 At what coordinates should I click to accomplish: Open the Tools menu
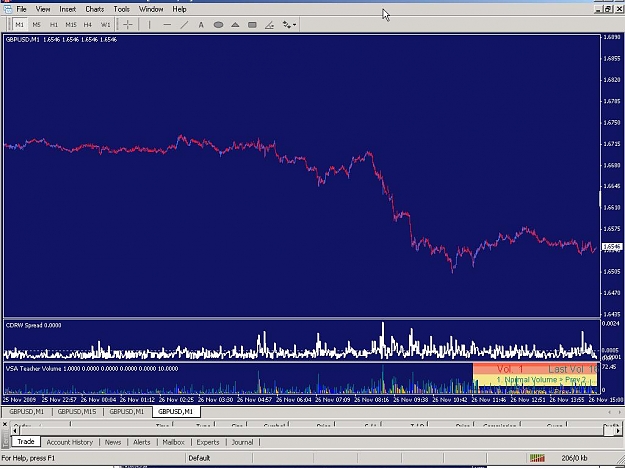(x=122, y=9)
